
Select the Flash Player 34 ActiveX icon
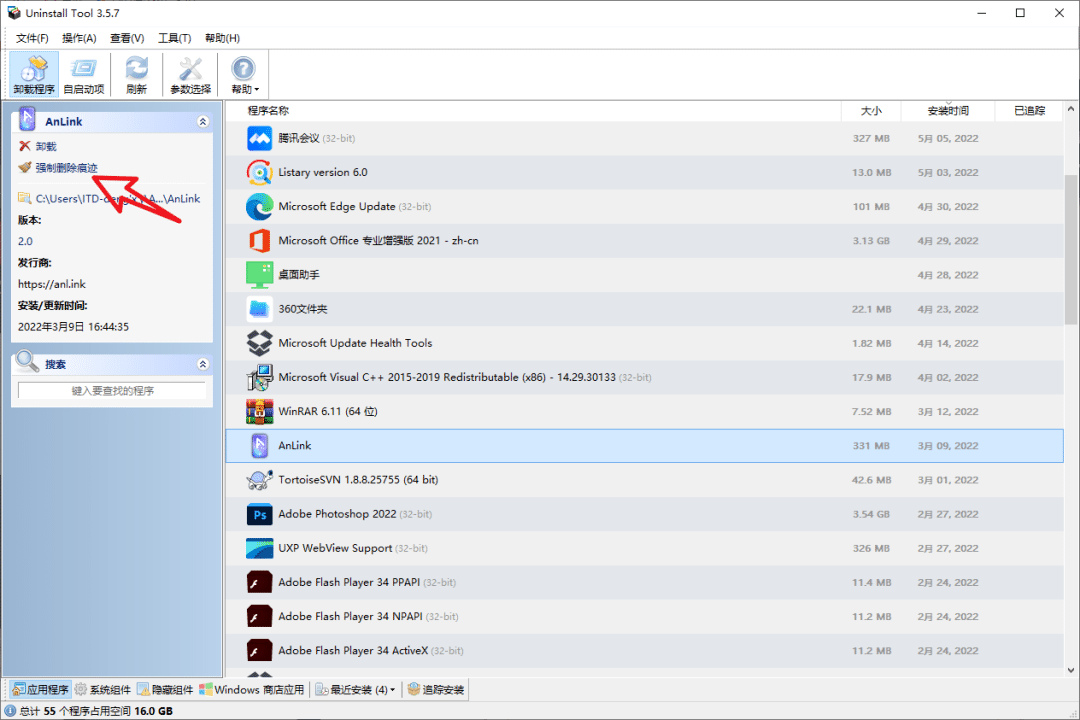(259, 650)
